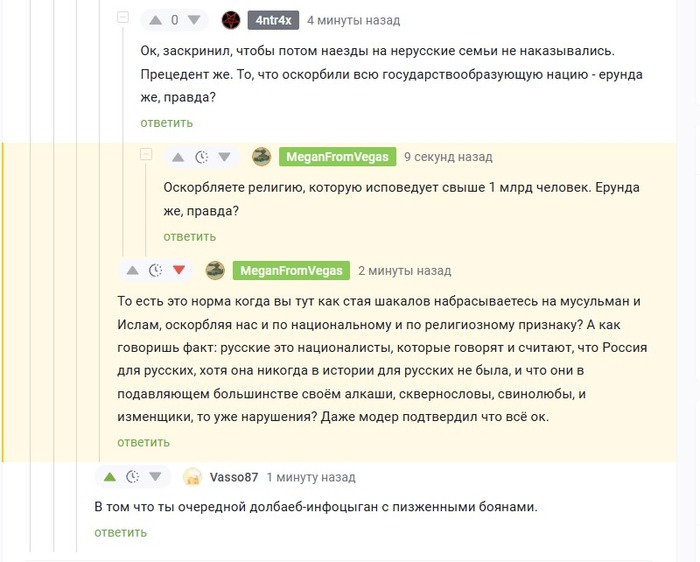Click the green upvote arrow on Vasso87 comment
The image size is (700, 562).
[110, 477]
